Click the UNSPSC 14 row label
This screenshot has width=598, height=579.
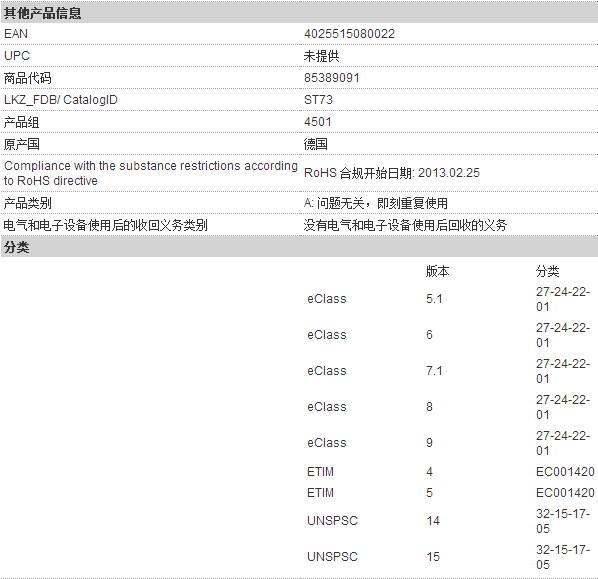(x=332, y=521)
